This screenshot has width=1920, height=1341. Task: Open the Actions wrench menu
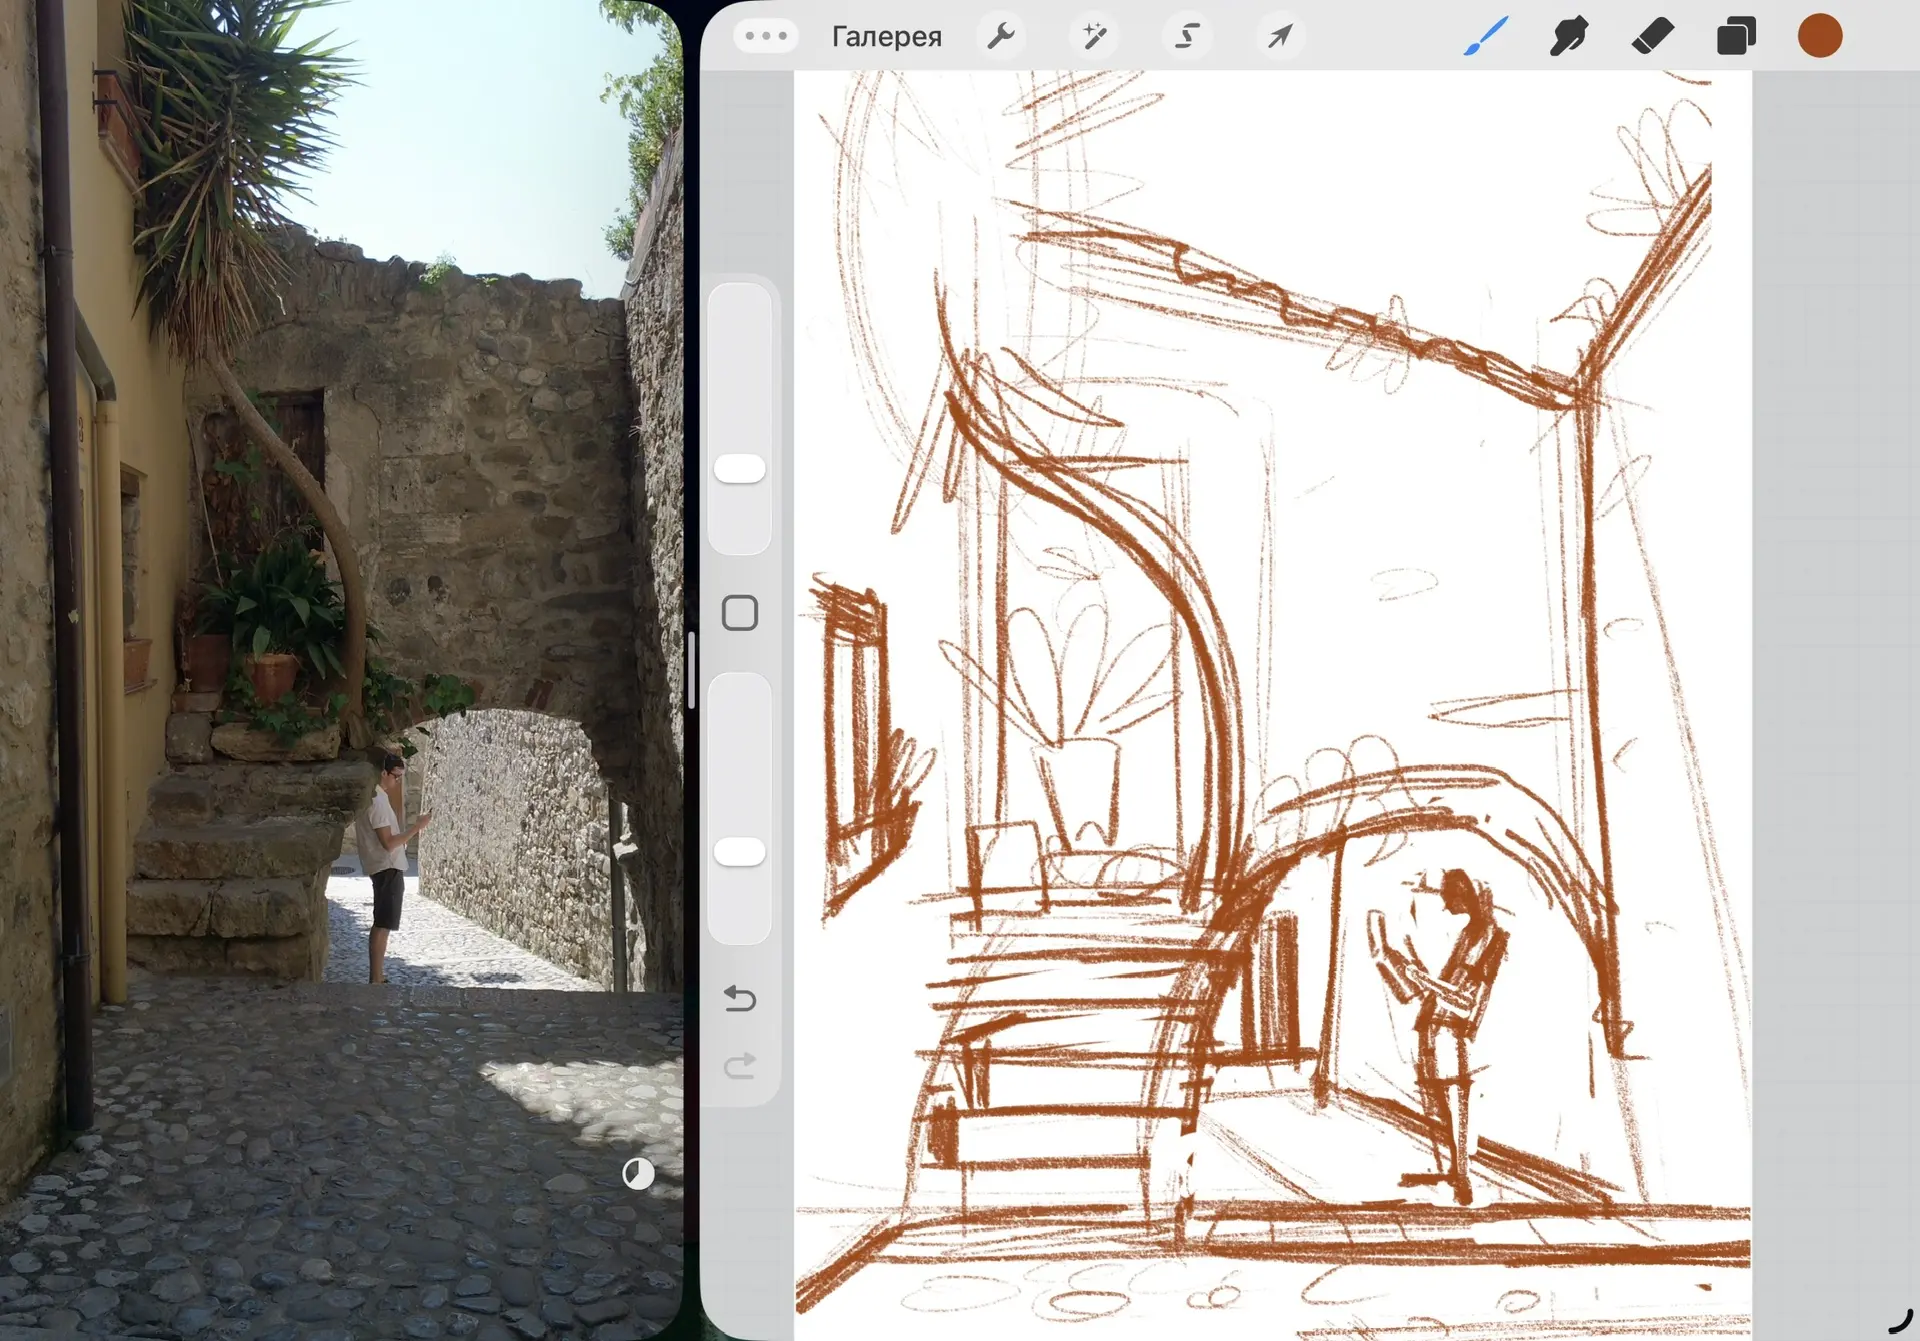coord(1000,37)
